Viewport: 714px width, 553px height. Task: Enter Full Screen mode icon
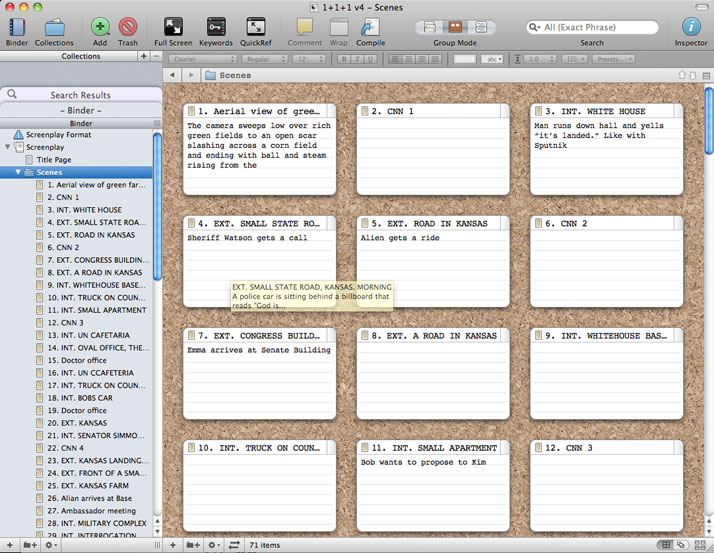click(173, 27)
